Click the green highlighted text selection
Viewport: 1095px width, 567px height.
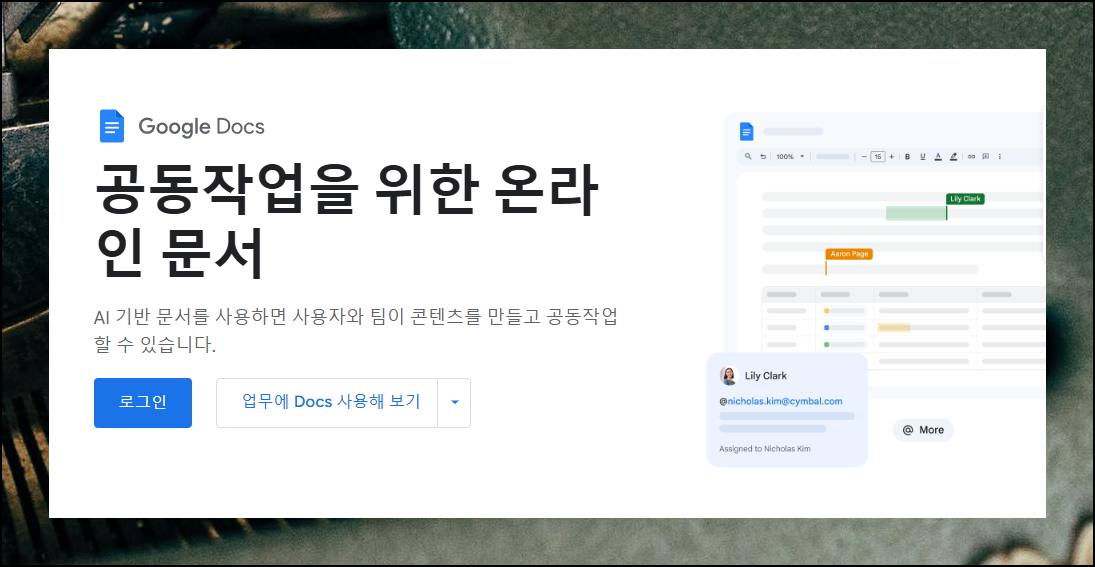[916, 213]
